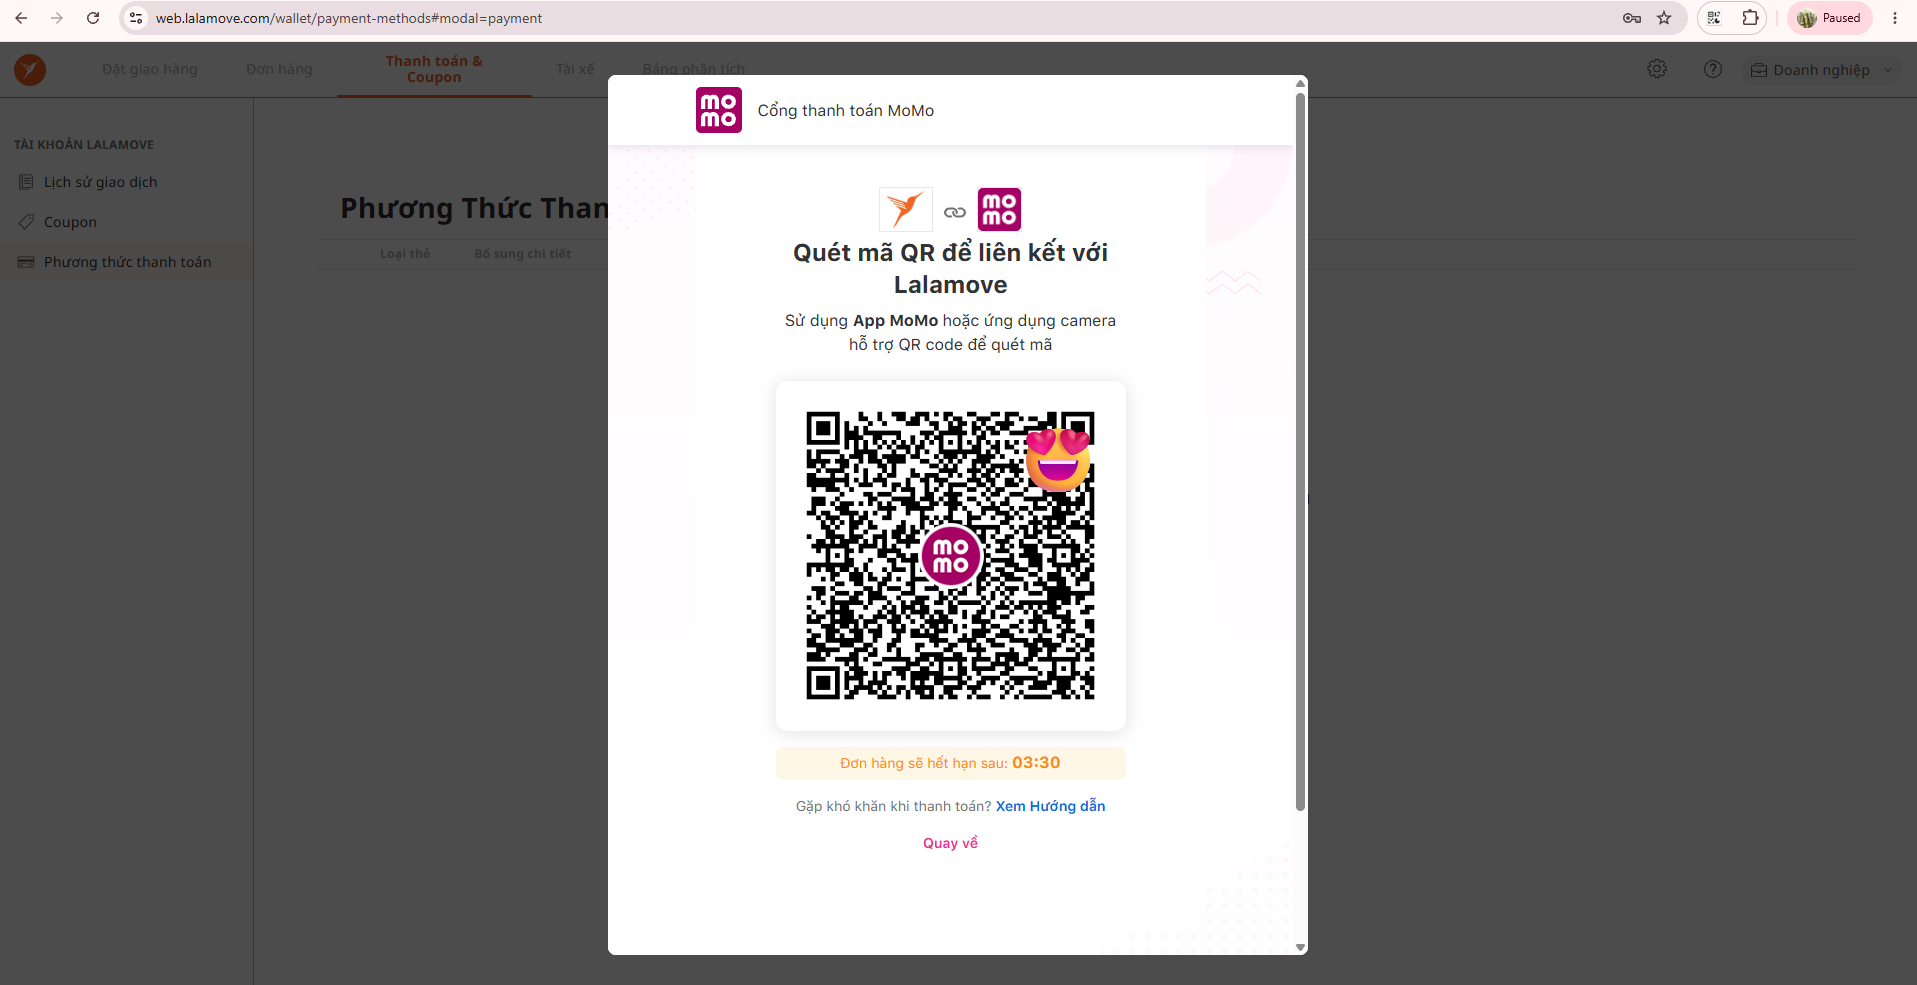The image size is (1917, 985).
Task: Click the Bổ sung chi tiết column header
Action: (522, 254)
